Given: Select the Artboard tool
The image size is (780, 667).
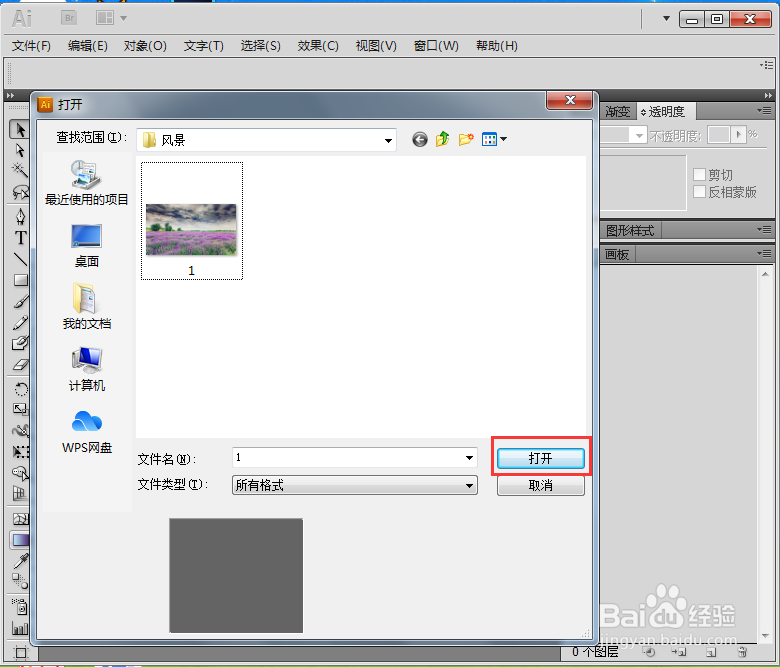Looking at the screenshot, I should 20,652.
